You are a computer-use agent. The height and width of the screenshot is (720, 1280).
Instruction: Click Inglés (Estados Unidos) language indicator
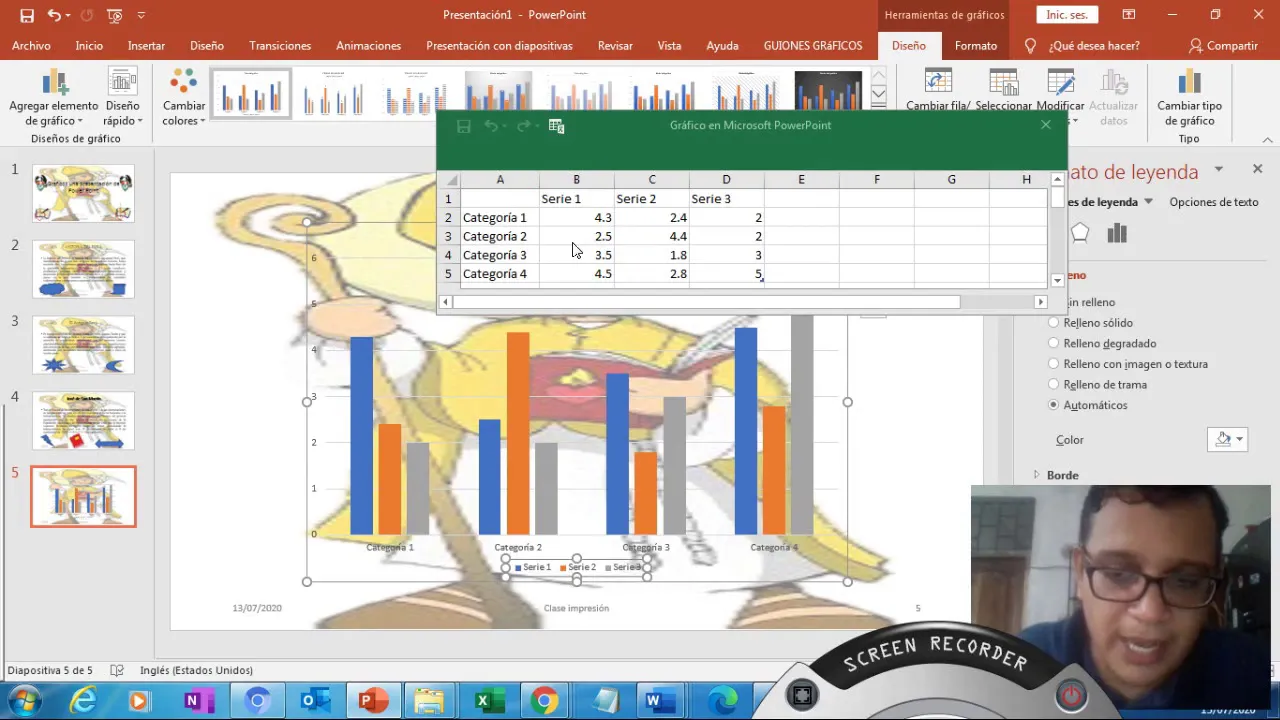coord(196,670)
